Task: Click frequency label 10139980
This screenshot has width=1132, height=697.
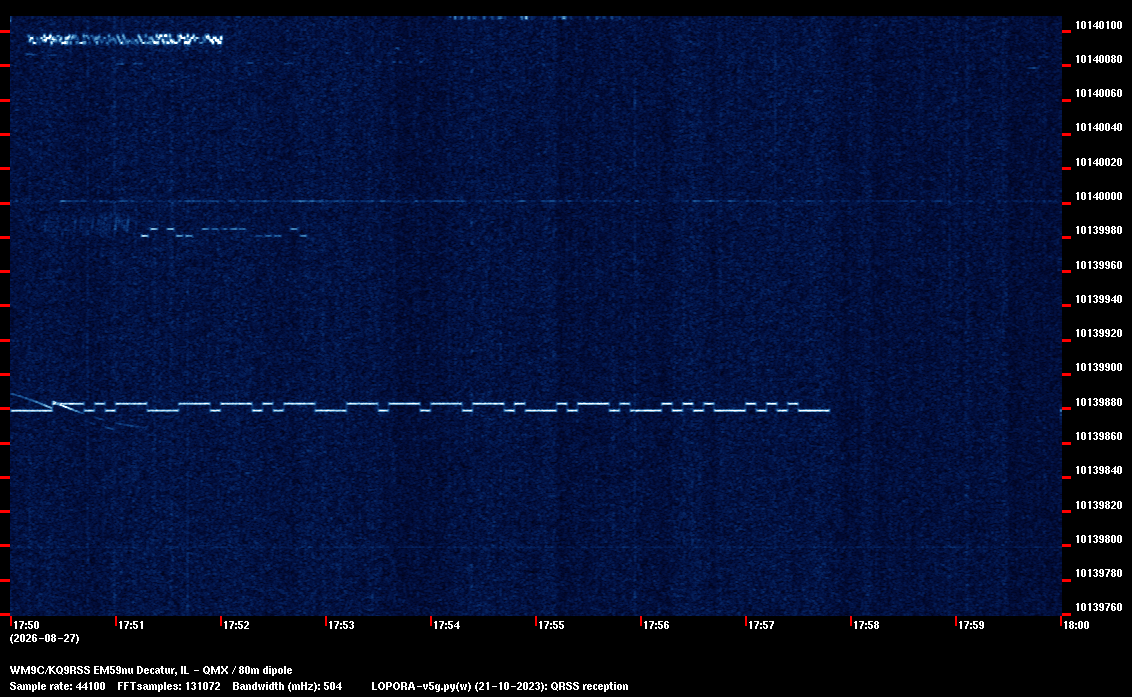Action: [x=1099, y=230]
